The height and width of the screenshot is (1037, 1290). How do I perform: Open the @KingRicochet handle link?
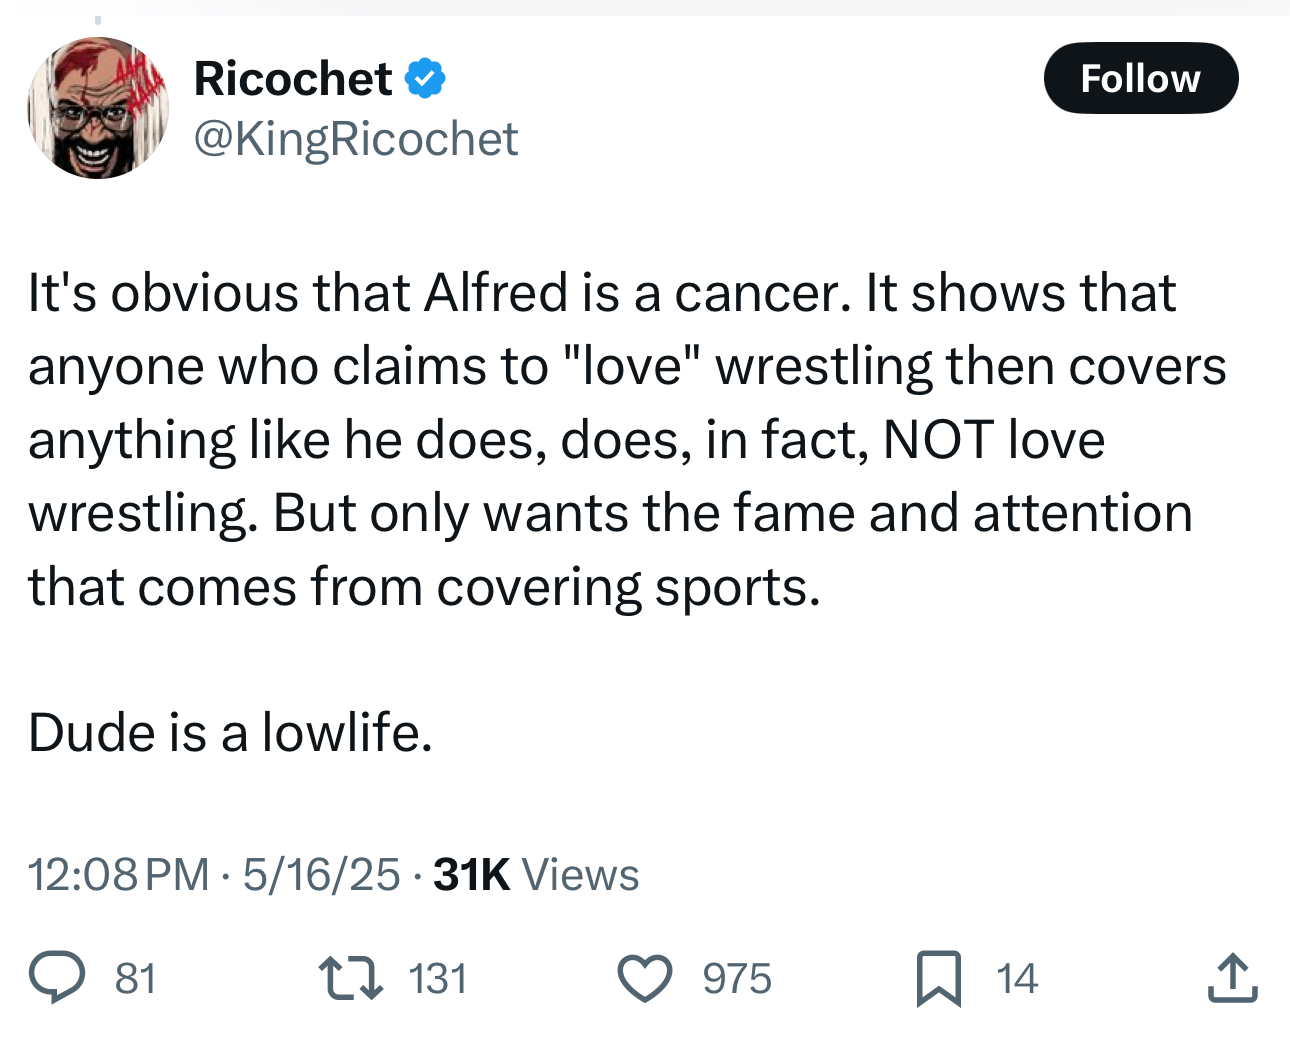(x=356, y=139)
